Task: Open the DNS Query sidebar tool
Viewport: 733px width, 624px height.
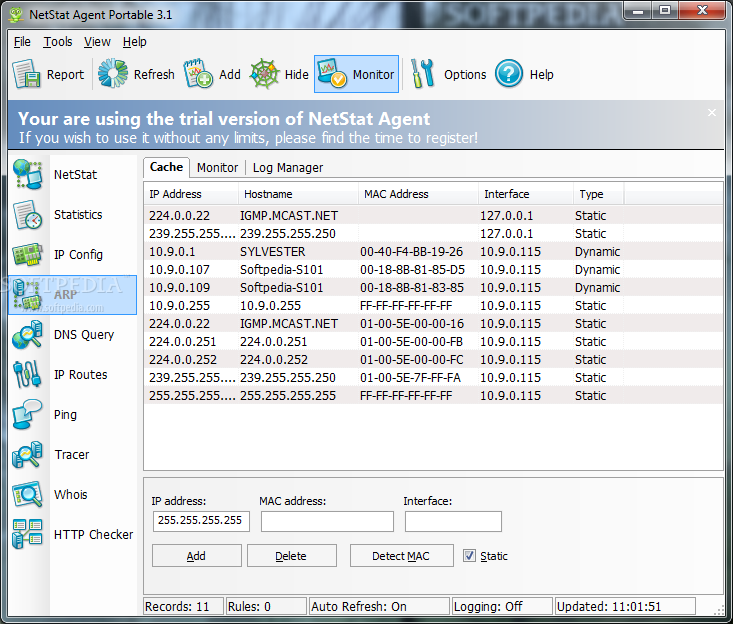Action: pos(72,335)
